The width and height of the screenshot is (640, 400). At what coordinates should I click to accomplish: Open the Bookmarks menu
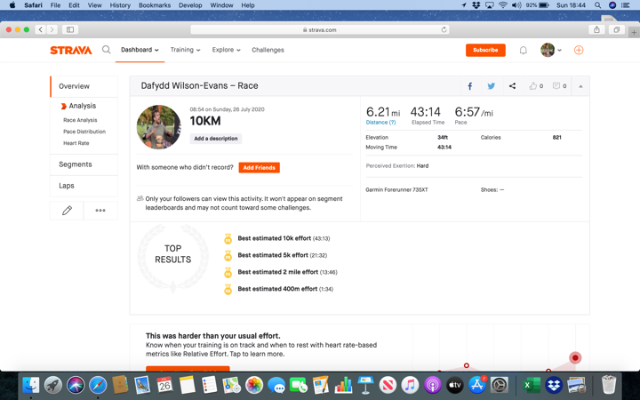(155, 5)
